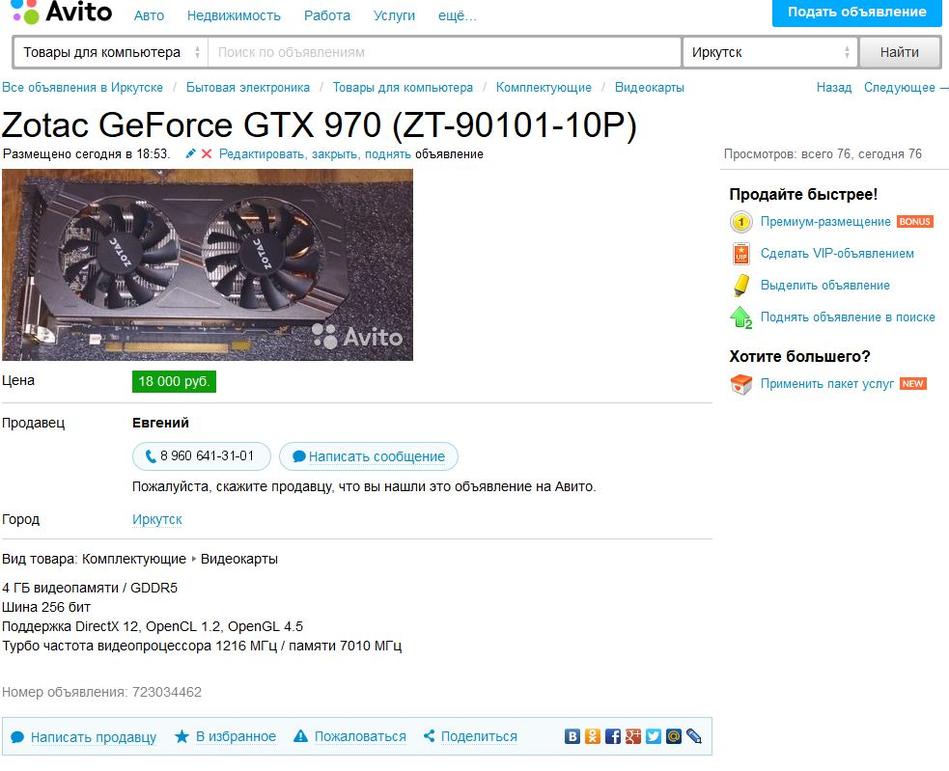Click the warning triangle complaint icon
Image resolution: width=949 pixels, height=771 pixels.
coord(300,737)
